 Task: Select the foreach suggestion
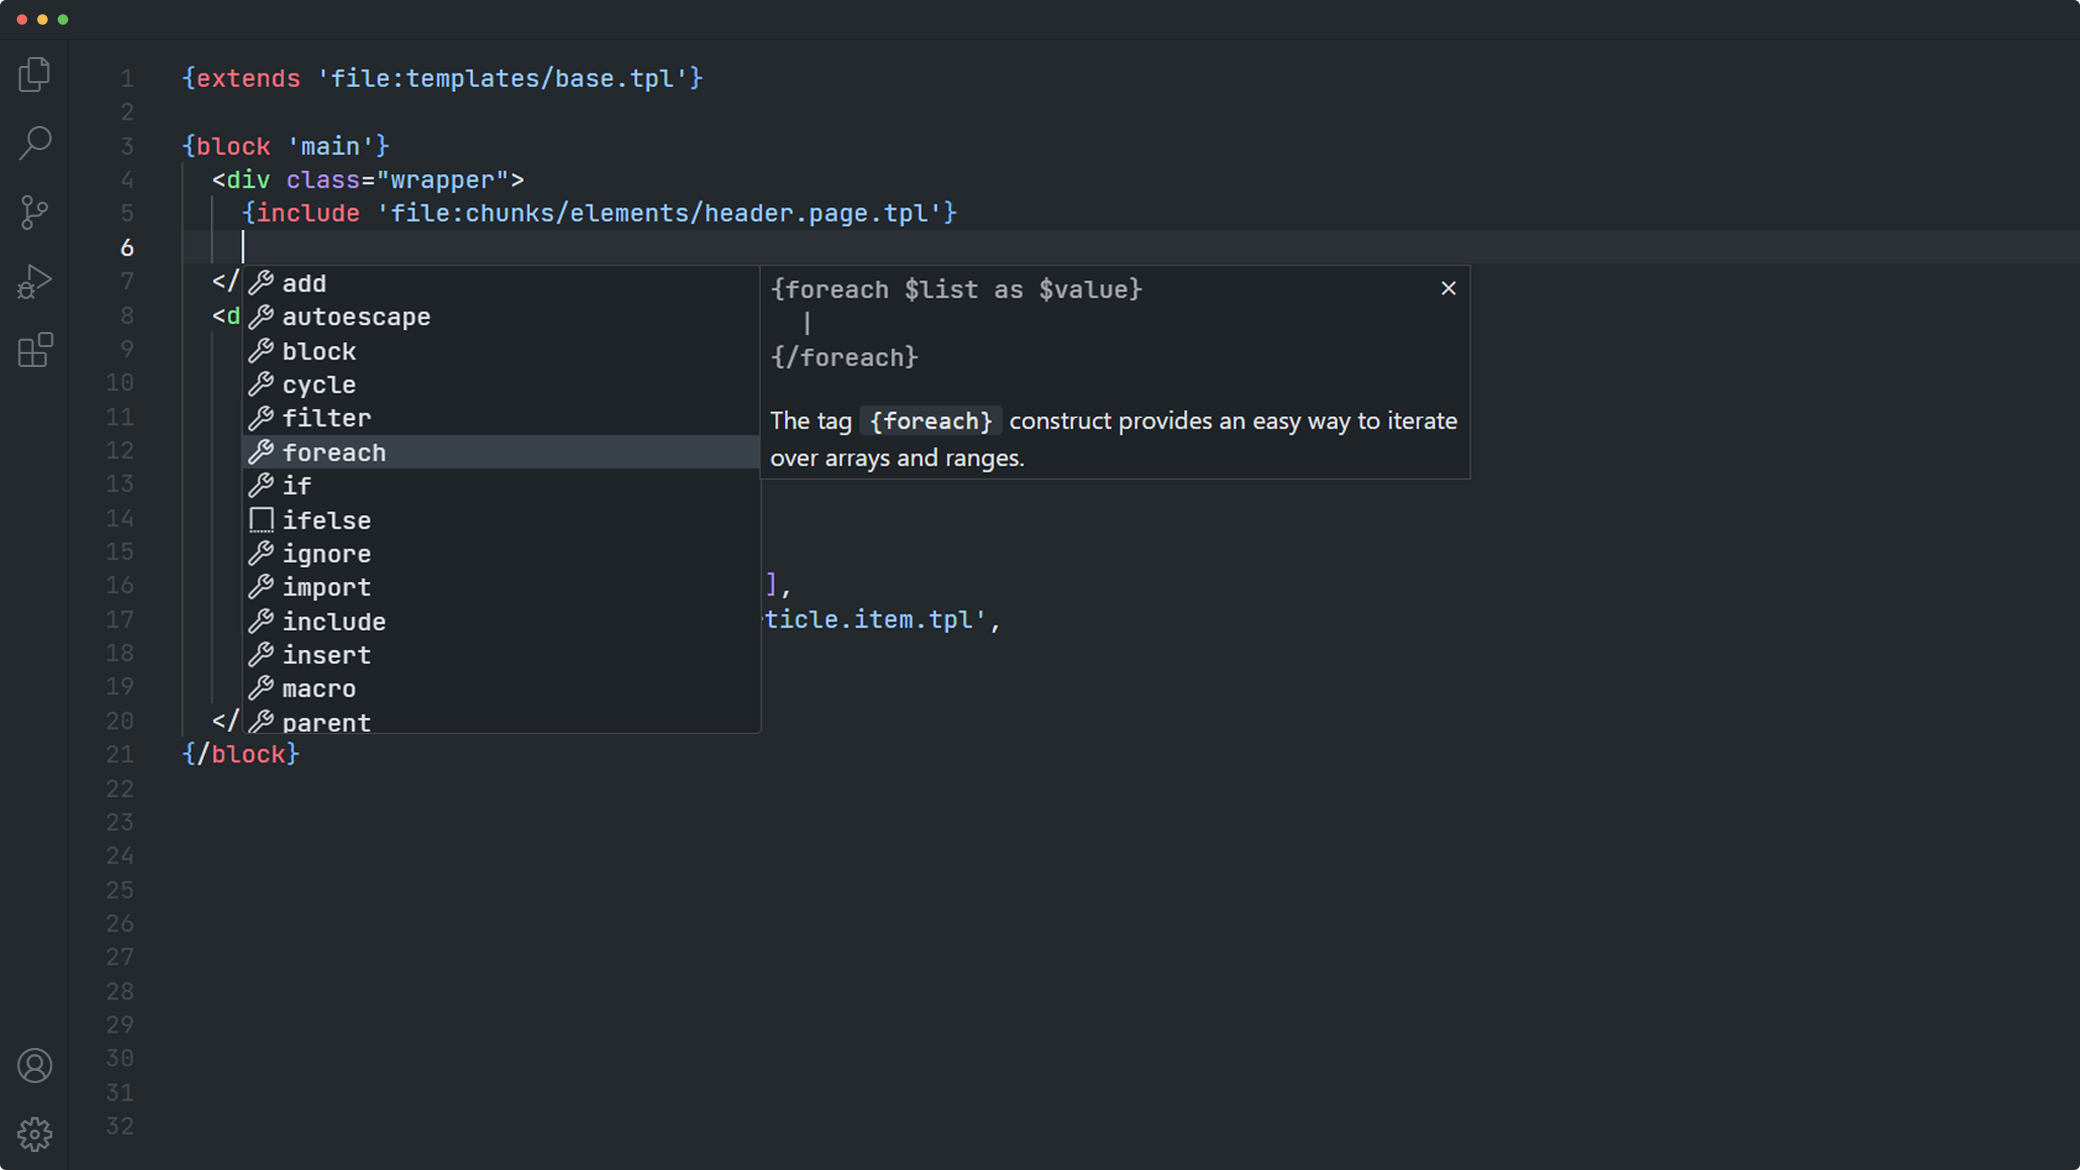pyautogui.click(x=334, y=453)
